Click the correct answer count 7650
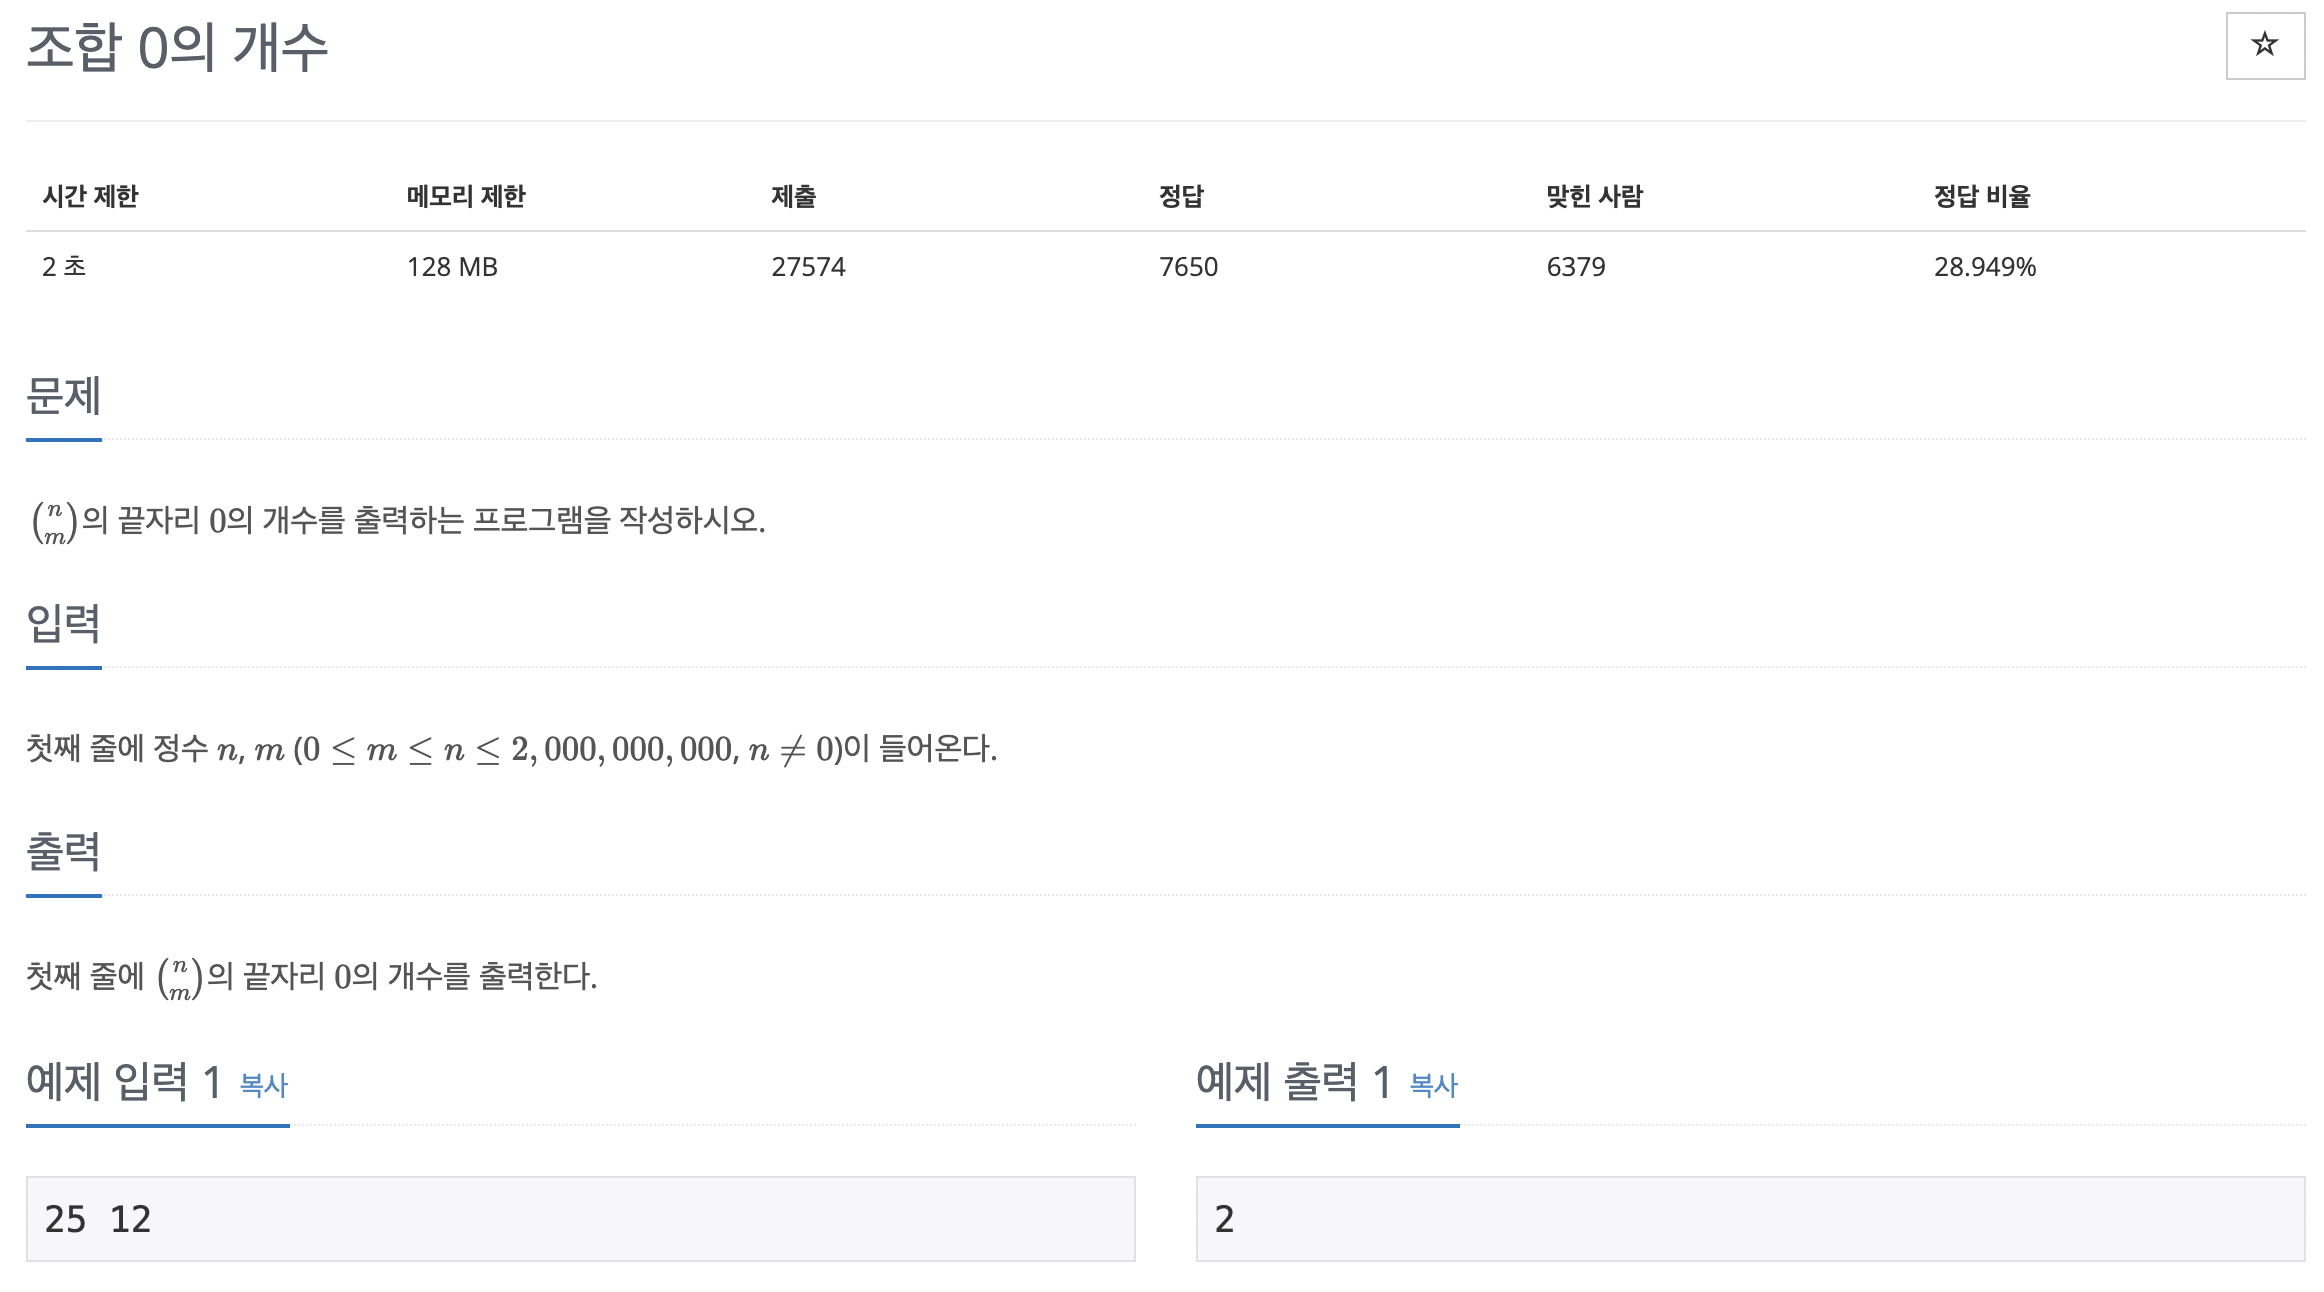Image resolution: width=2324 pixels, height=1292 pixels. 1188,267
